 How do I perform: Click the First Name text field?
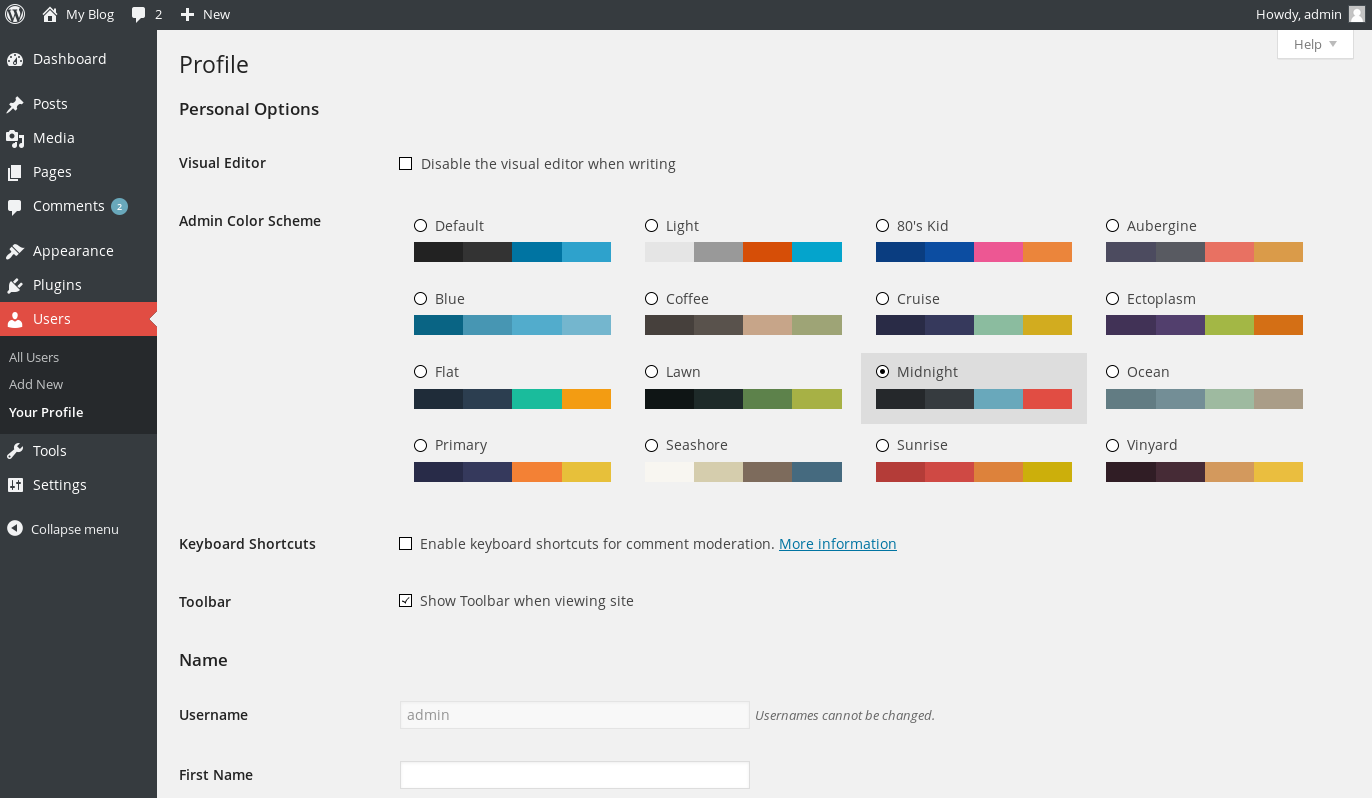coord(574,775)
